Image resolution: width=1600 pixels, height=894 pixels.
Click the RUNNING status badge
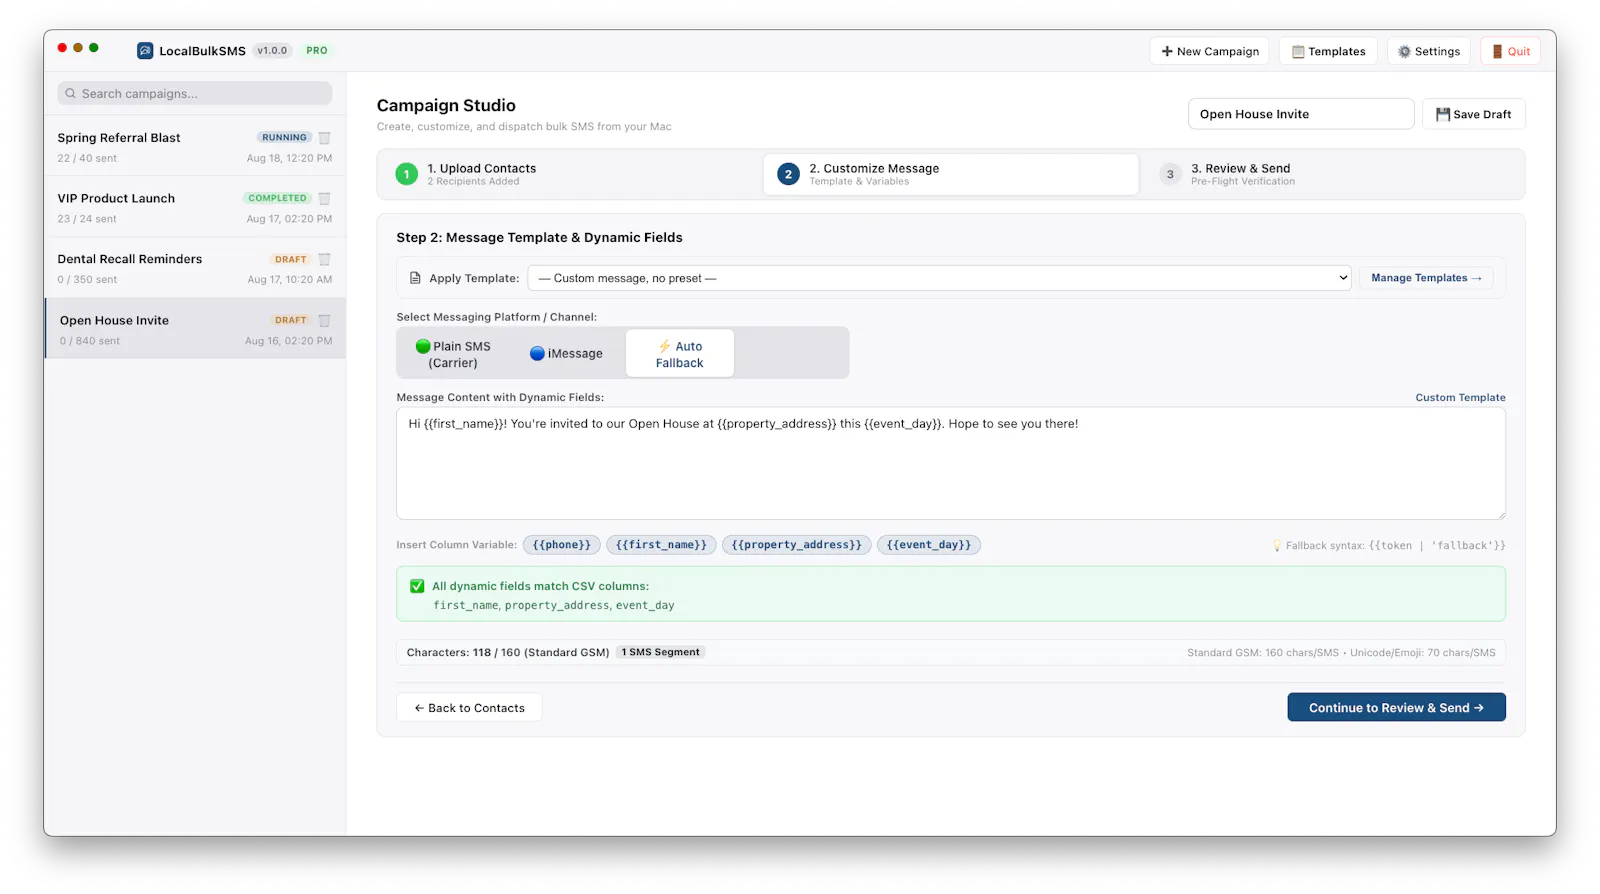click(x=285, y=138)
